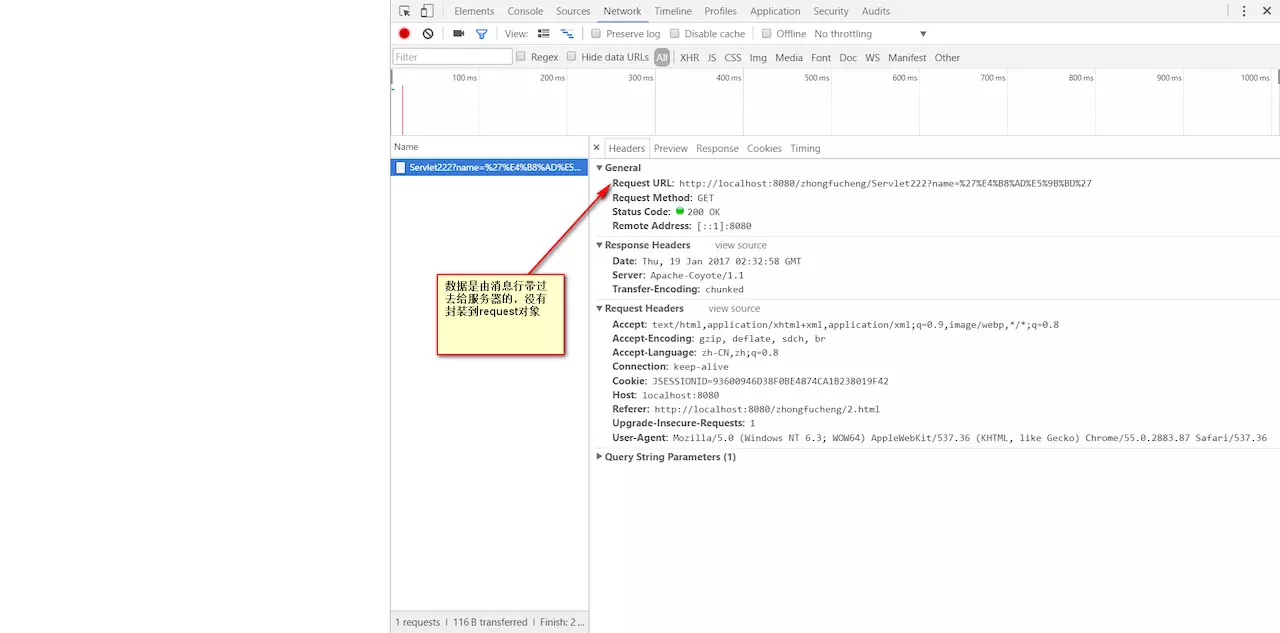
Task: Open the Elements tab
Action: click(474, 11)
